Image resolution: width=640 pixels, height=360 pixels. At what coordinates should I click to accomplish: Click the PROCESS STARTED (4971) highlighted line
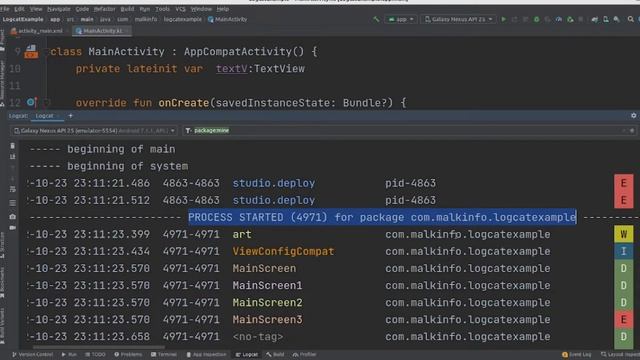coord(382,217)
